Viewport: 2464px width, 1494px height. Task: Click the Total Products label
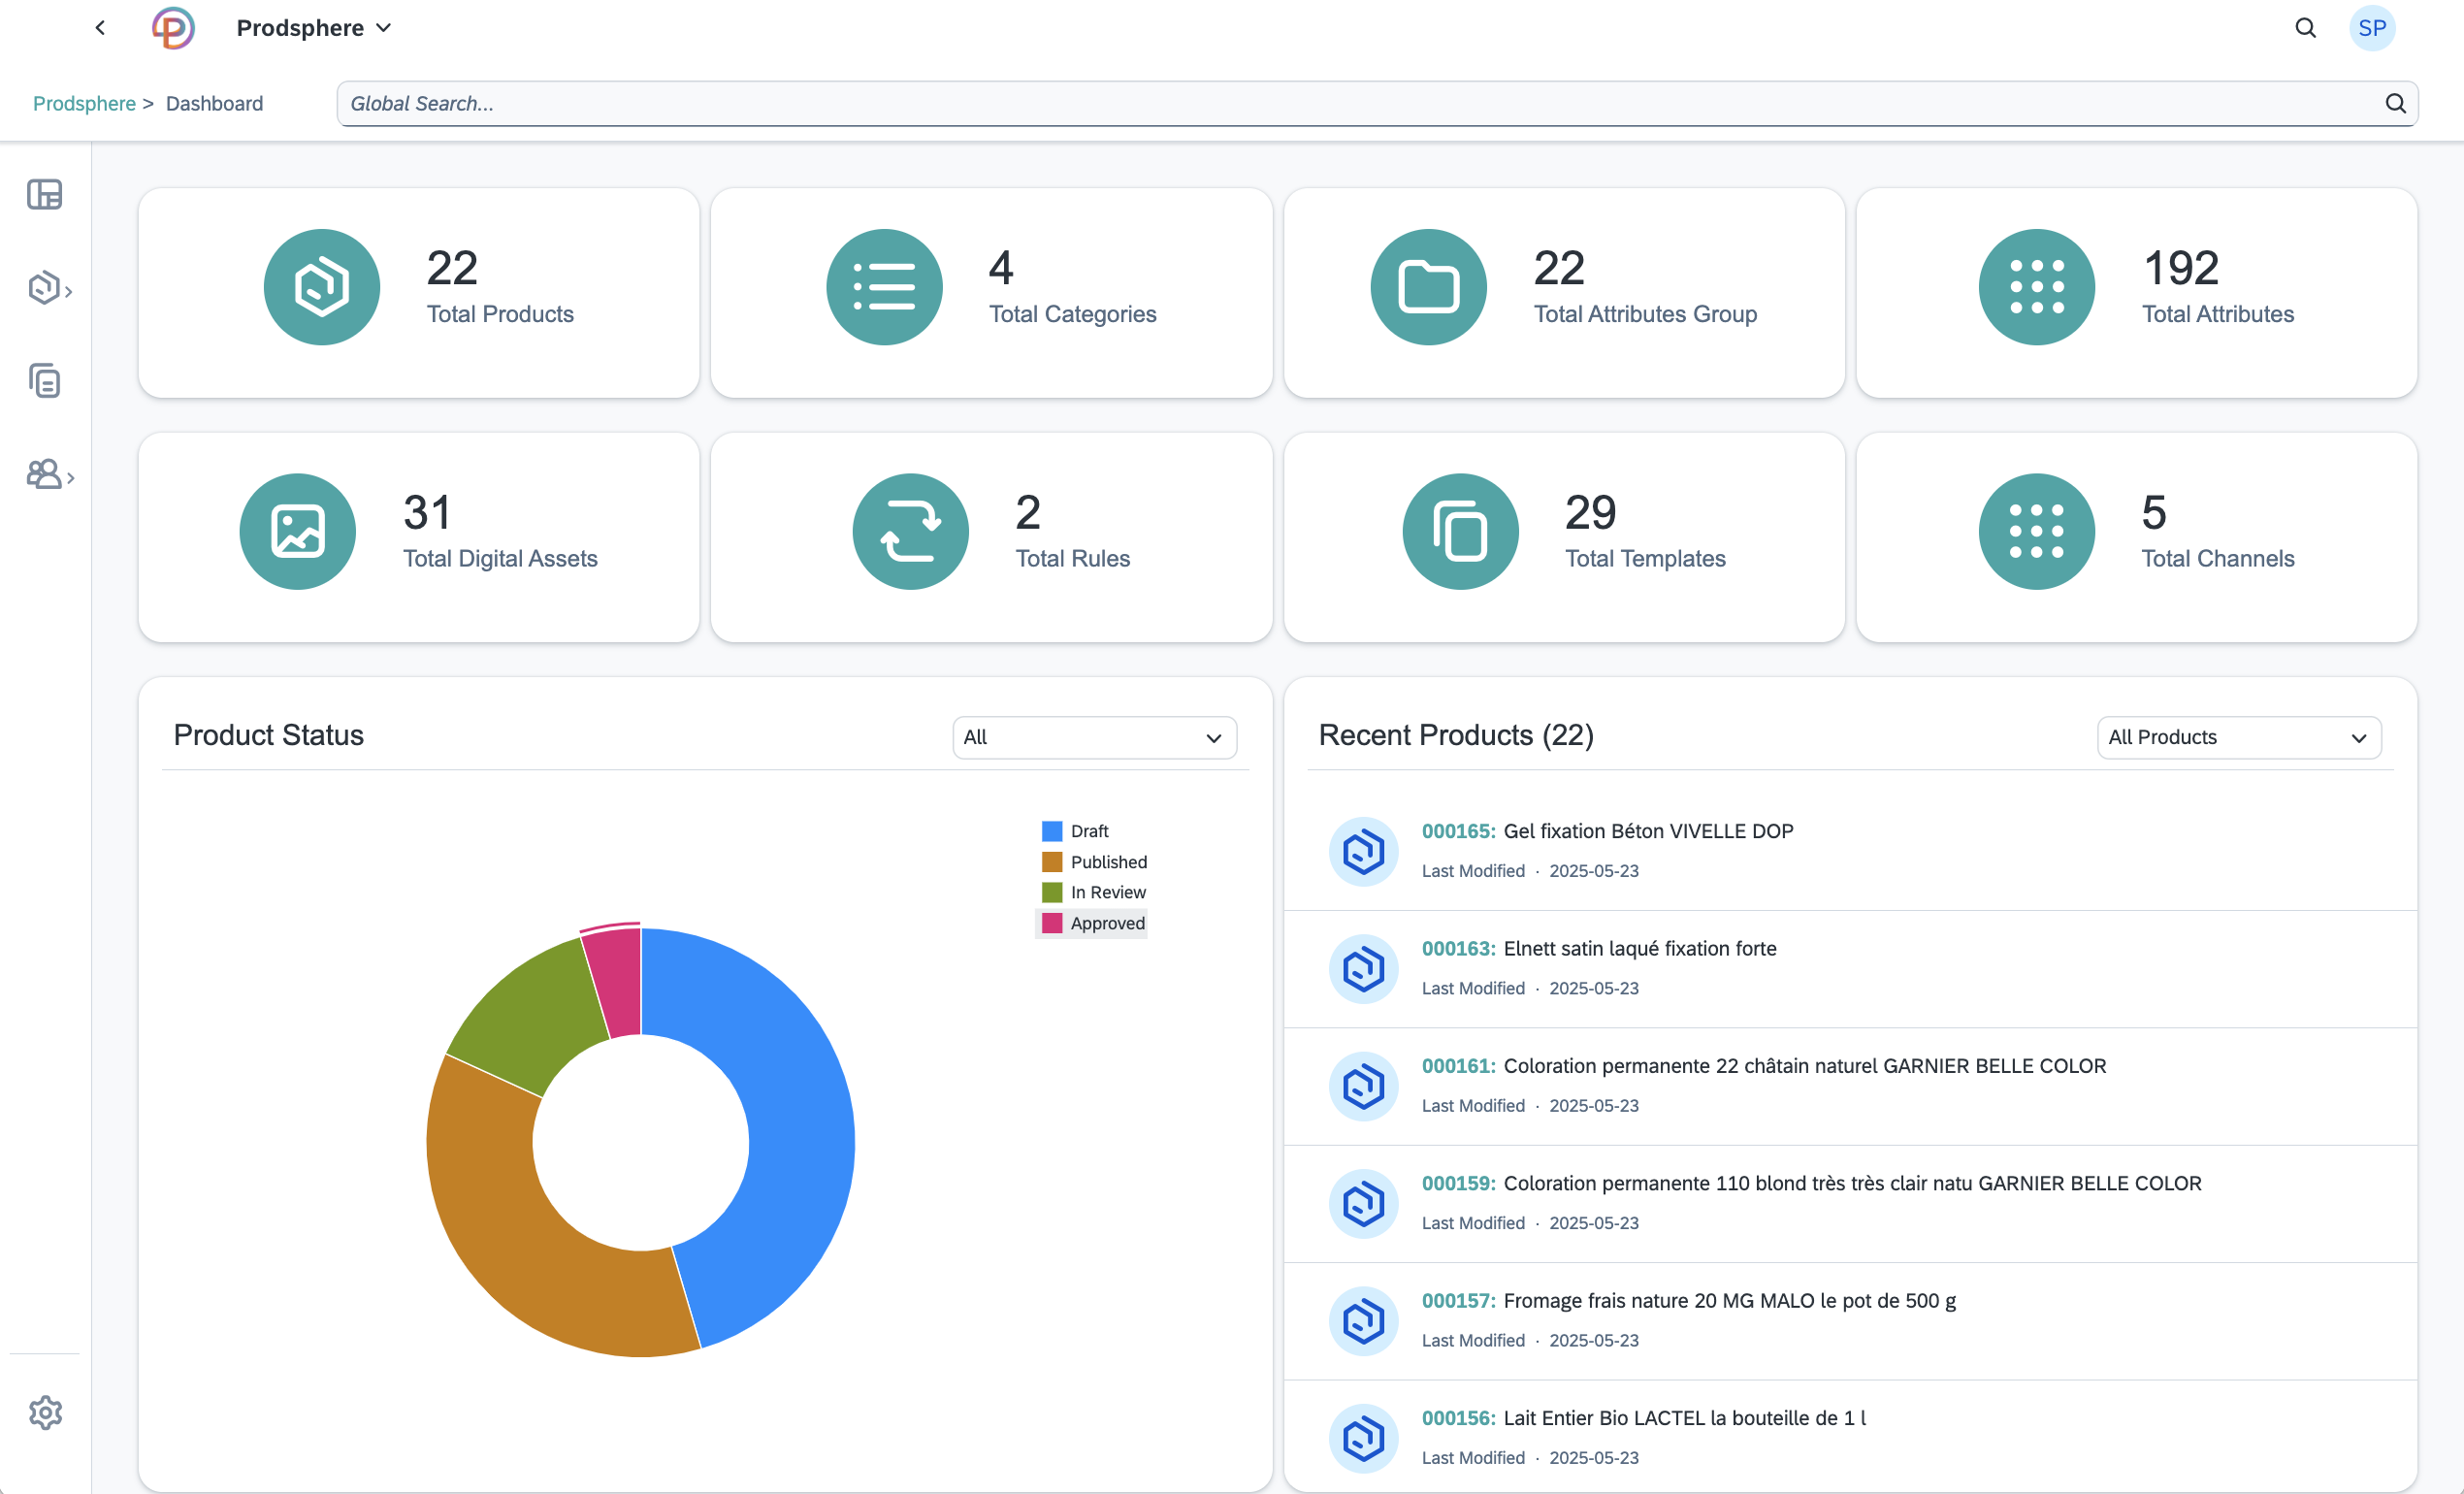click(500, 314)
